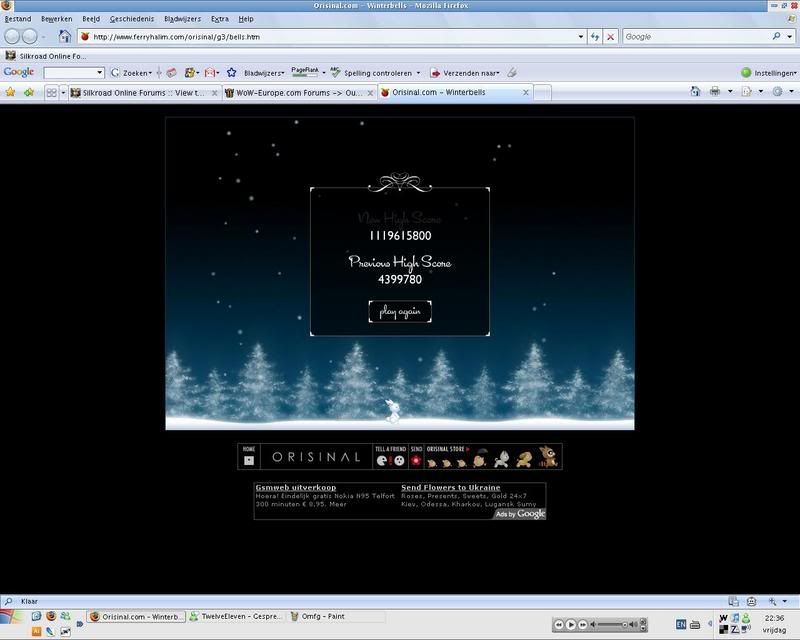Click the PageRank indicator
The width and height of the screenshot is (800, 640).
pyautogui.click(x=305, y=72)
